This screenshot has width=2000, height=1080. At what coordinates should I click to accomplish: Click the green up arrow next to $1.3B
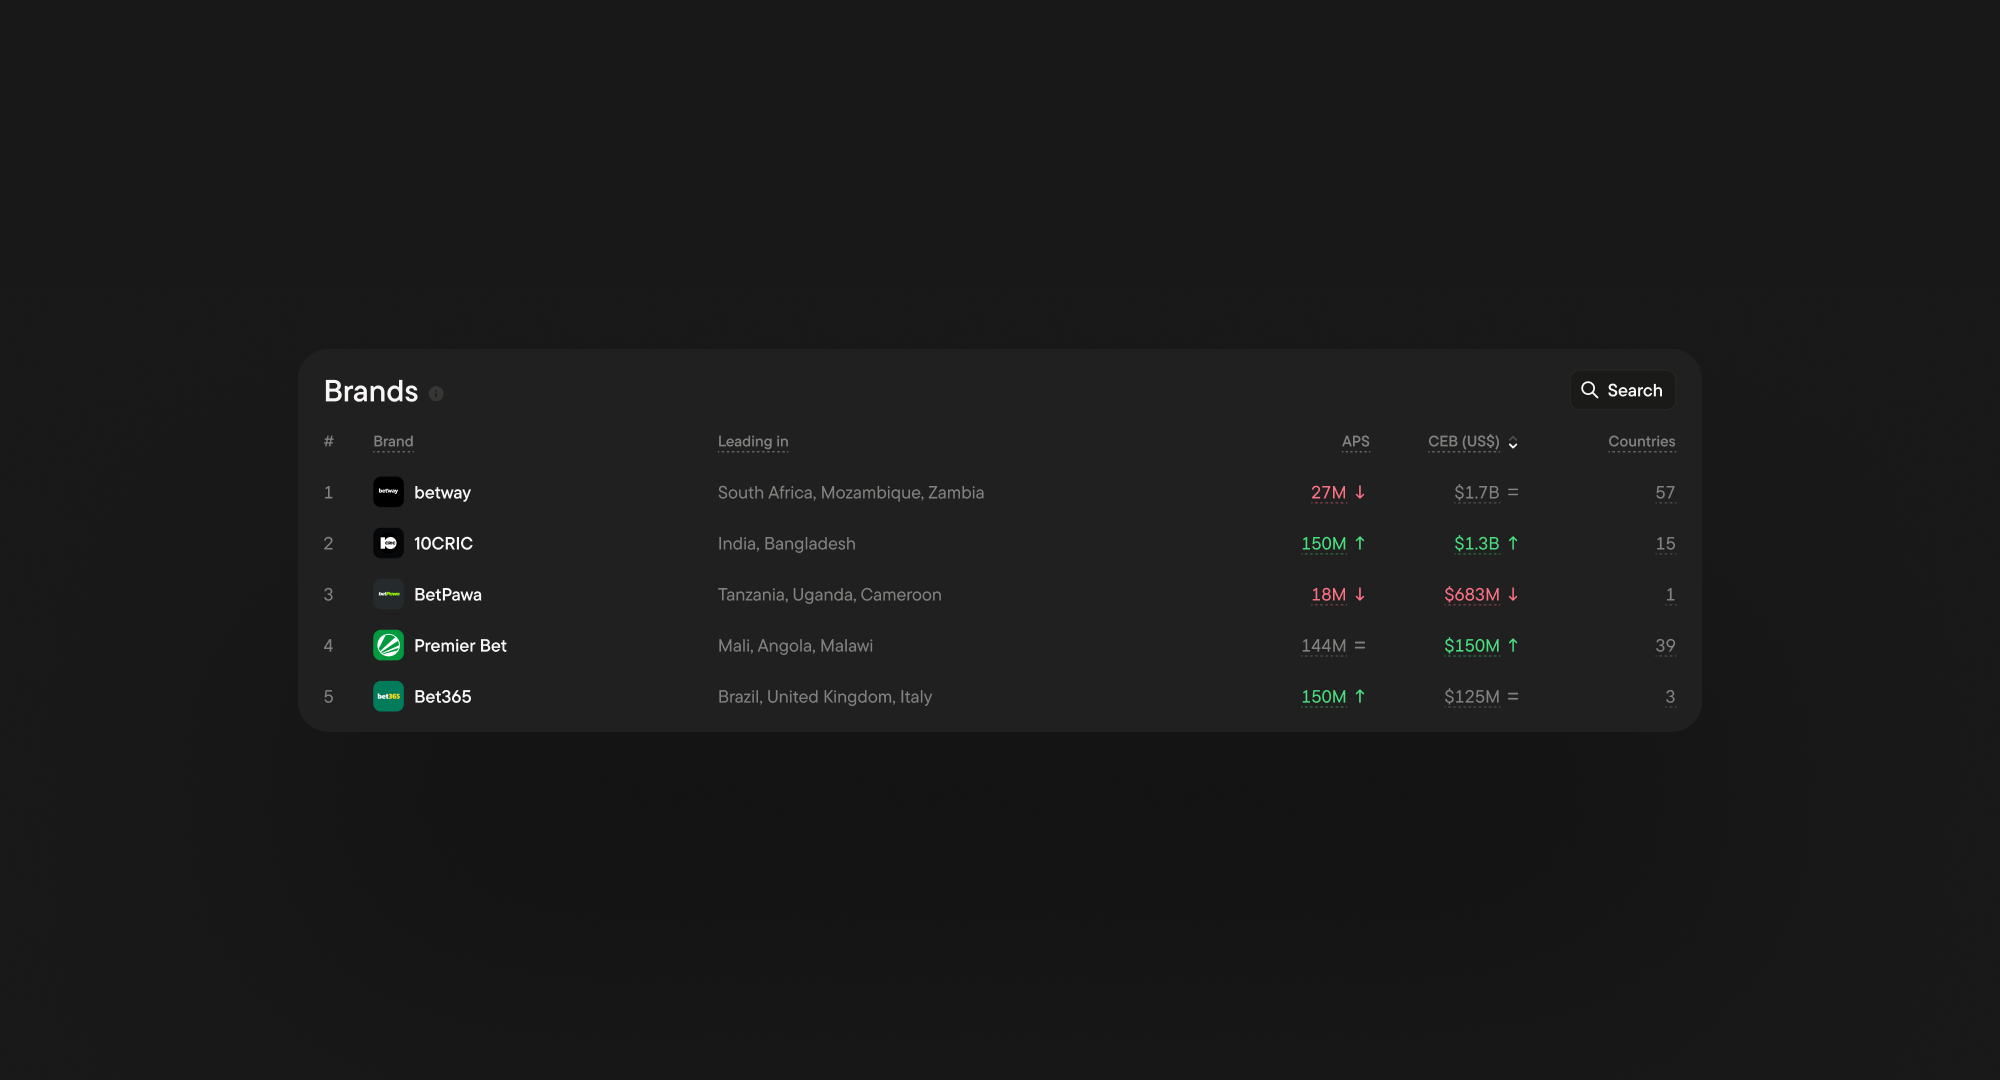pyautogui.click(x=1513, y=543)
